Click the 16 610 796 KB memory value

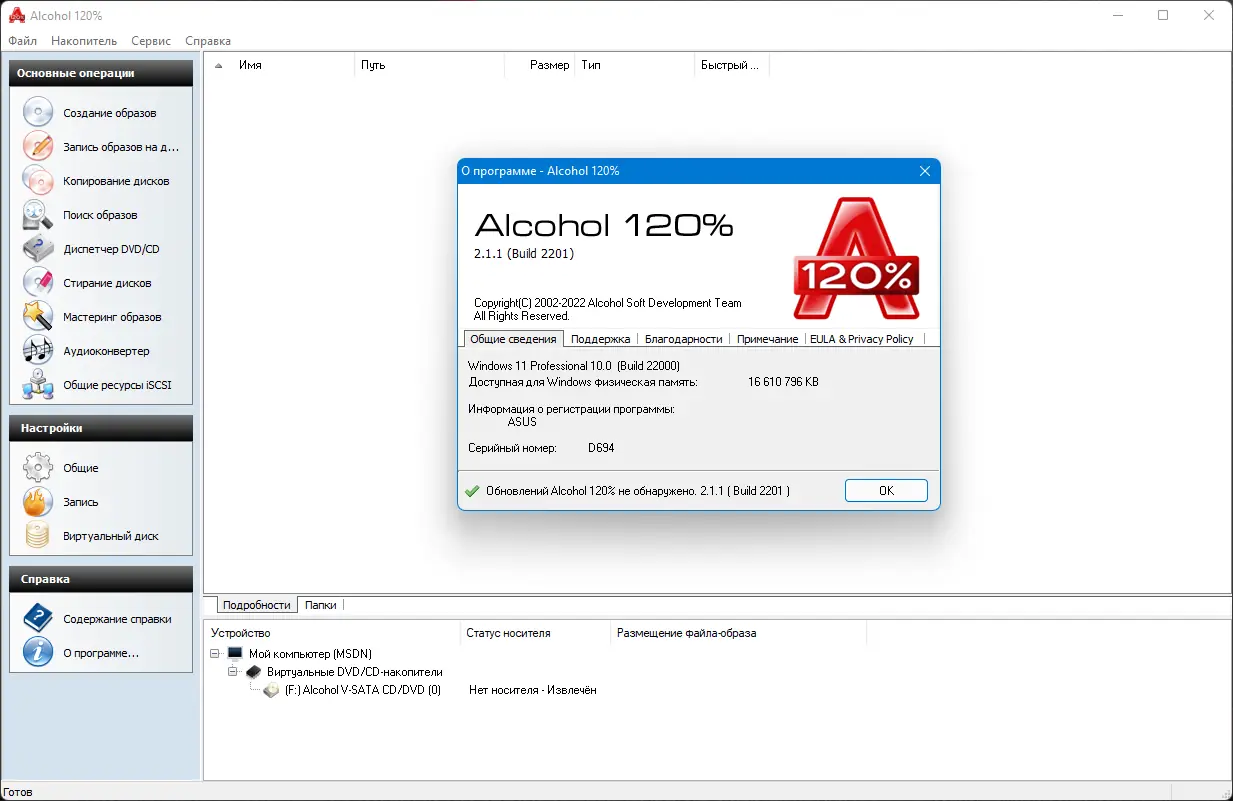[x=783, y=382]
